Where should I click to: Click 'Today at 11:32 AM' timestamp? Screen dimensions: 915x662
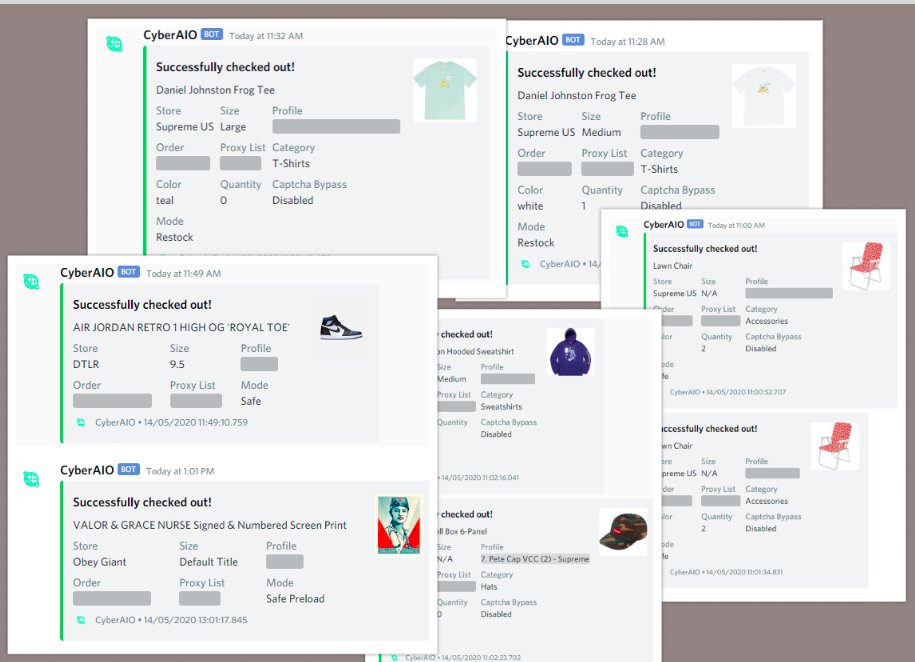pyautogui.click(x=266, y=36)
